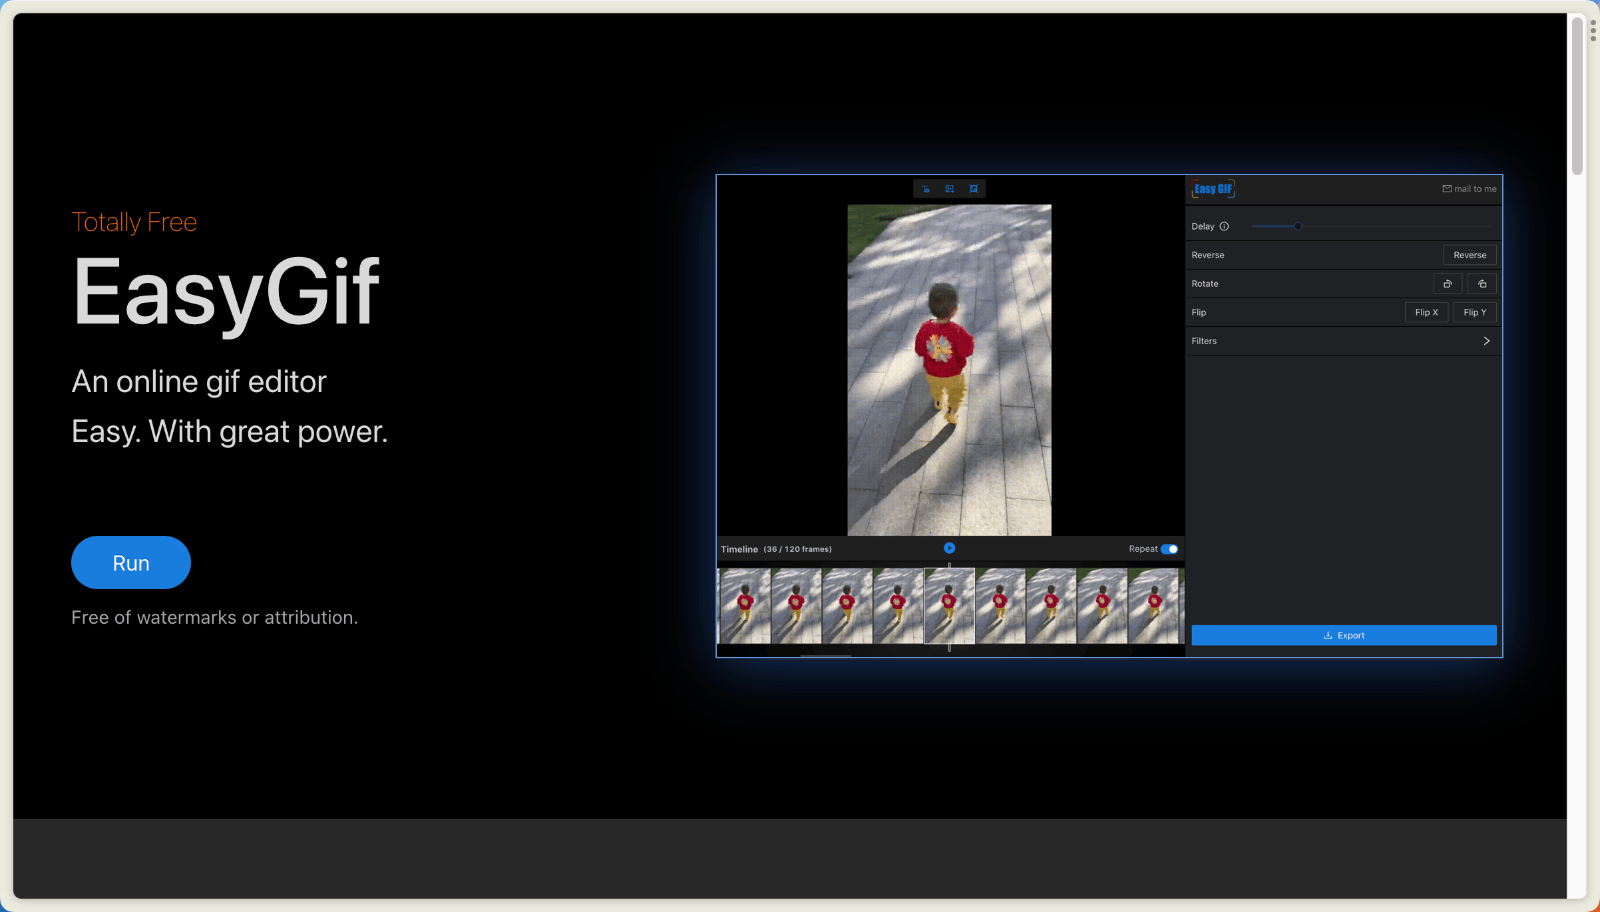Click the timeline horizontal scrollbar thumb
The width and height of the screenshot is (1600, 912).
click(826, 655)
